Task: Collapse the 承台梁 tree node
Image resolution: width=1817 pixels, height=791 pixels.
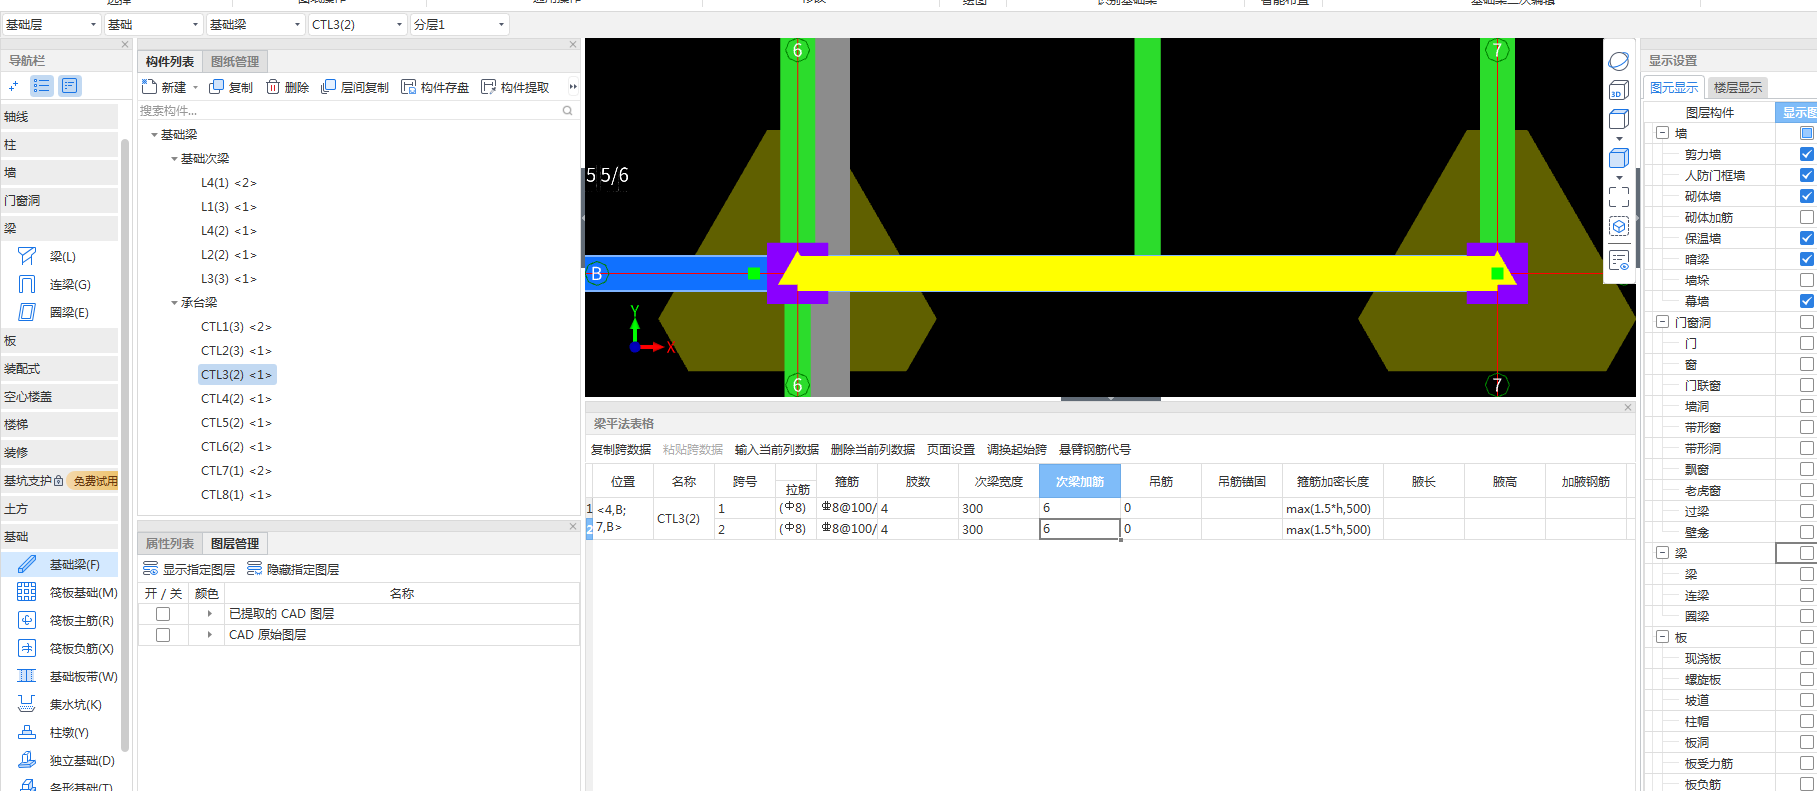Action: click(x=174, y=303)
